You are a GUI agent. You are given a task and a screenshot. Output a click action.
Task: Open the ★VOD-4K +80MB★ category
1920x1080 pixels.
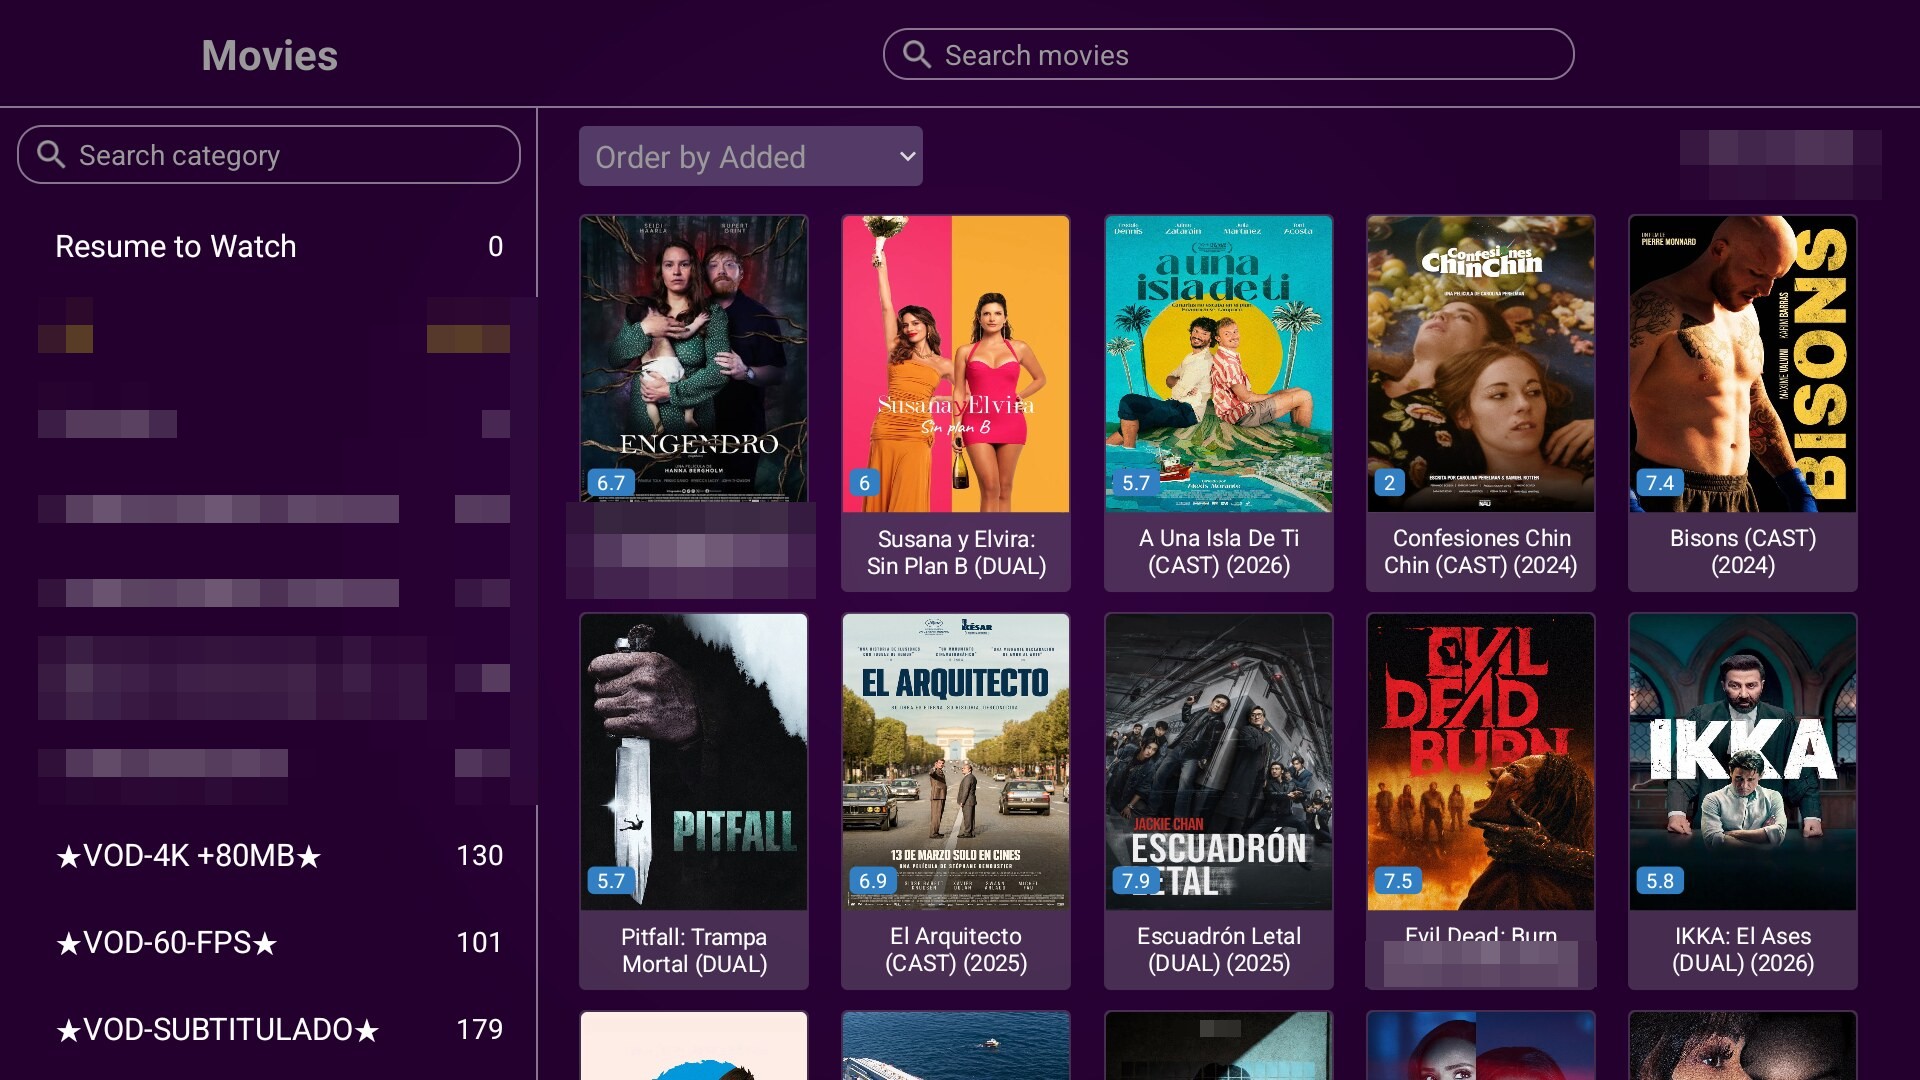[x=278, y=855]
